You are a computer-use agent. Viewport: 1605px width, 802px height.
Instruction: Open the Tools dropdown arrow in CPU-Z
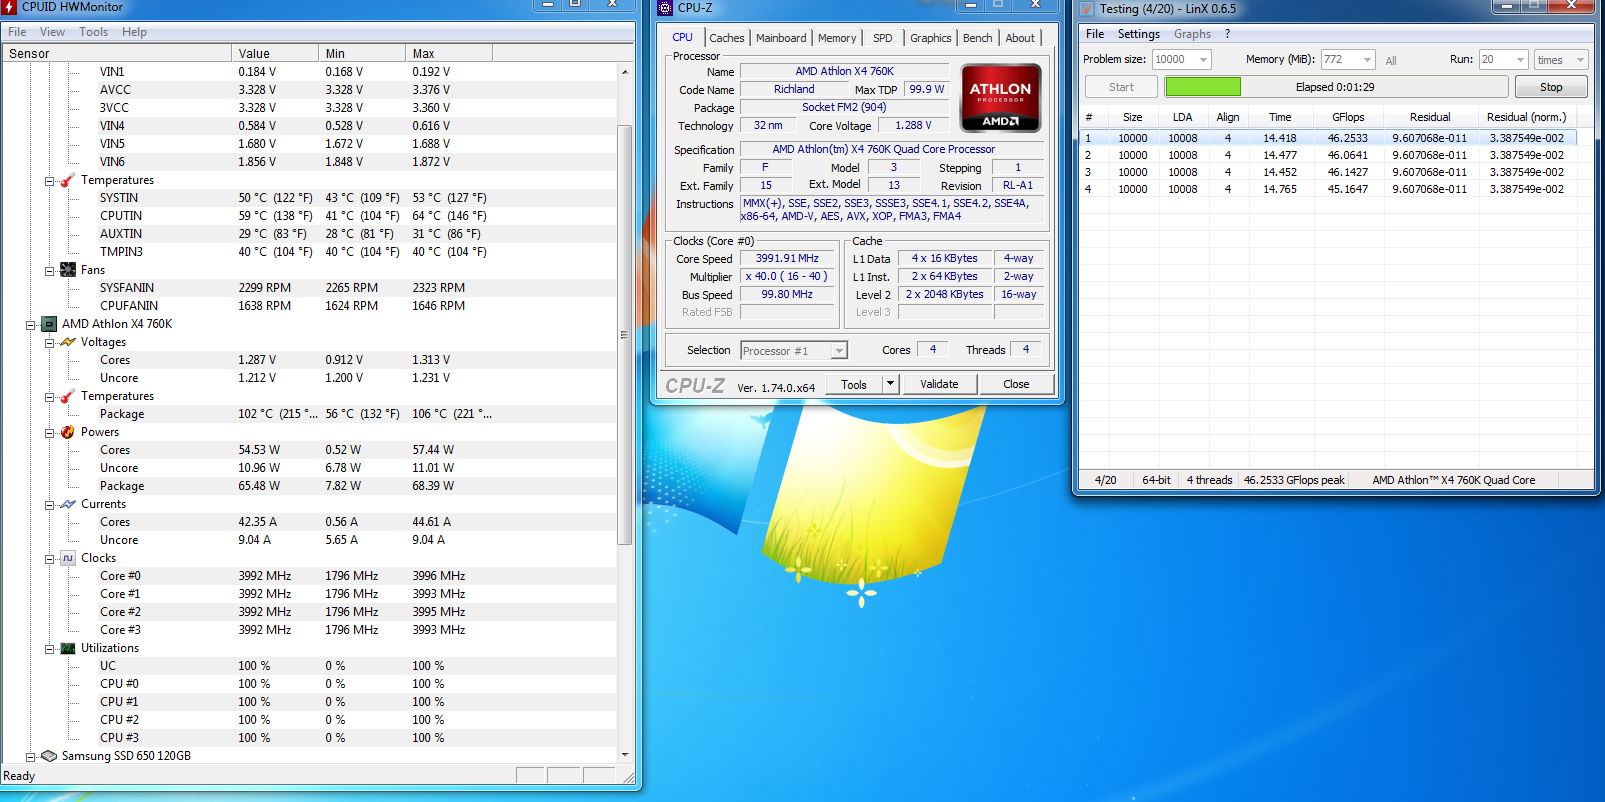click(x=890, y=384)
